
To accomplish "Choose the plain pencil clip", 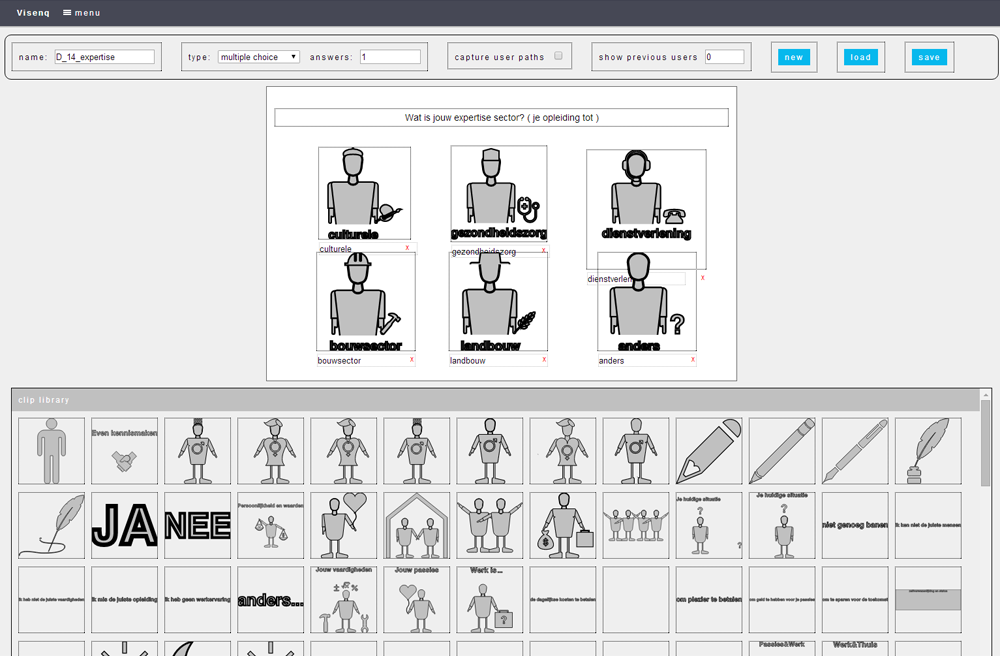I will tap(782, 451).
